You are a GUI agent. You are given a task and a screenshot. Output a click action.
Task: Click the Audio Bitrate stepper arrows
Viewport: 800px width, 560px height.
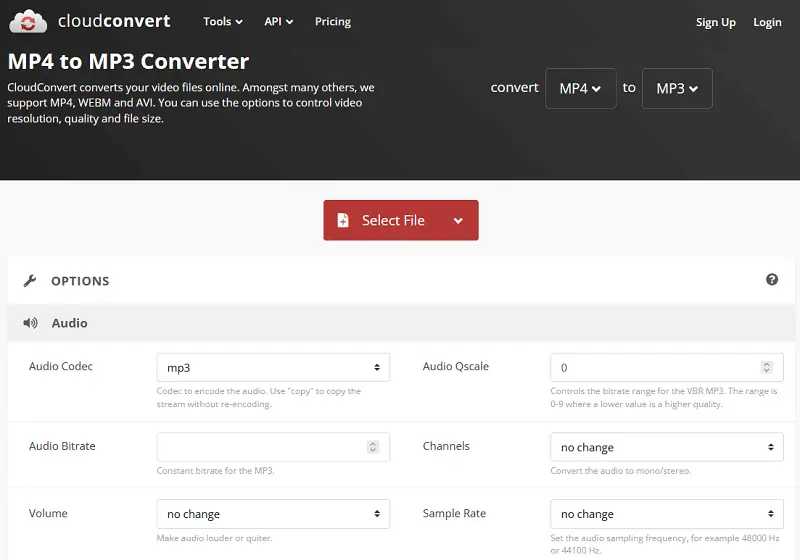click(372, 447)
